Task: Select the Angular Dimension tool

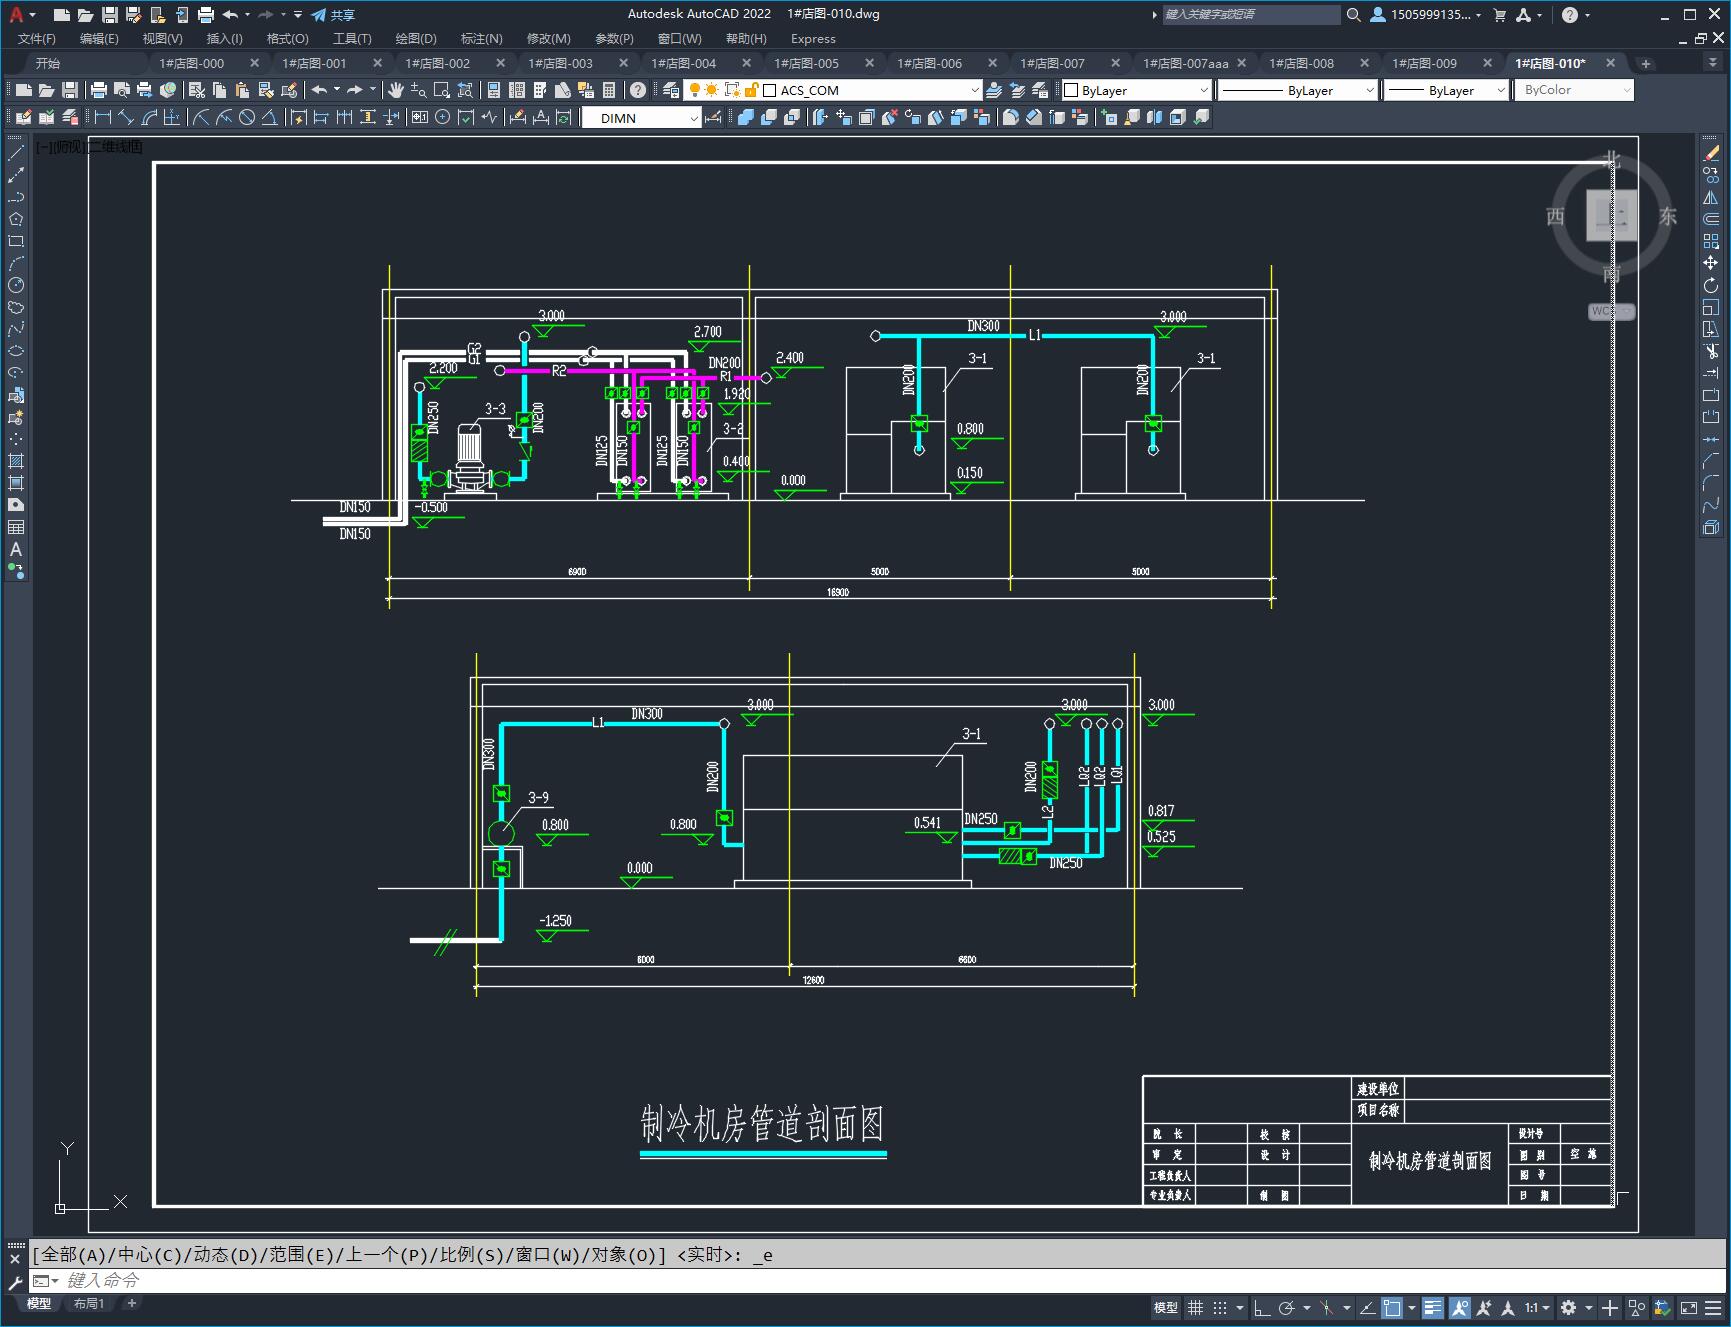Action: coord(269,117)
